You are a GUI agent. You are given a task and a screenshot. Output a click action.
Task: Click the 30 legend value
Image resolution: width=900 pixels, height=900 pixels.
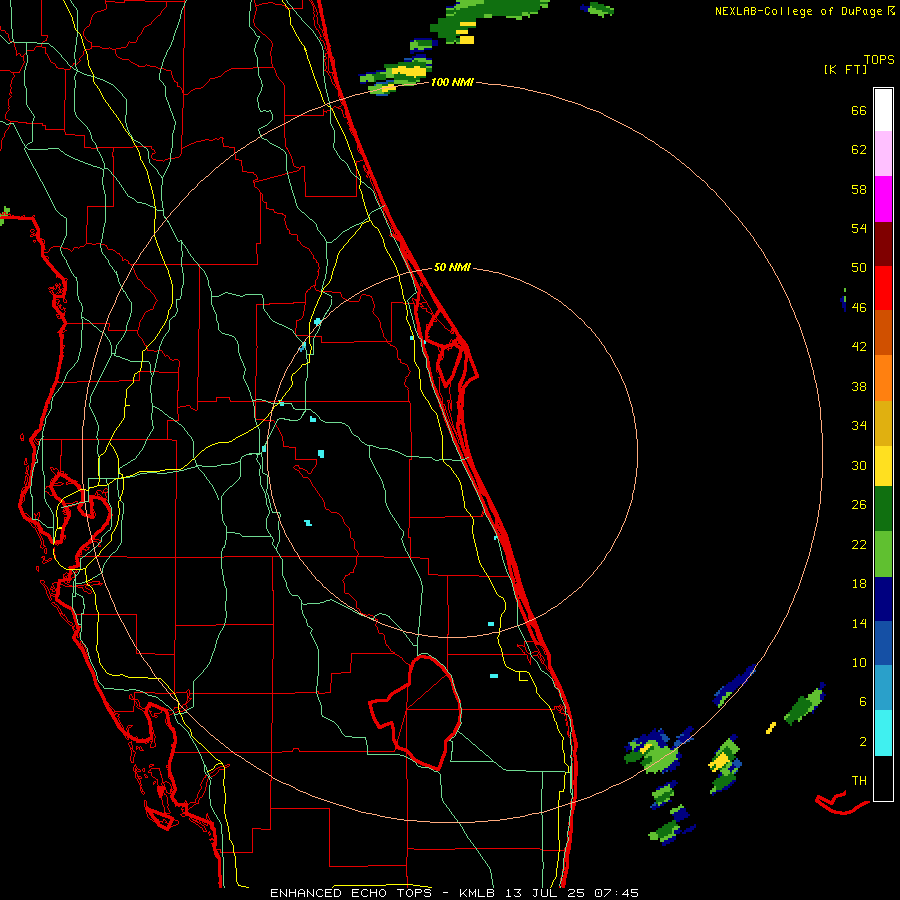click(x=859, y=465)
